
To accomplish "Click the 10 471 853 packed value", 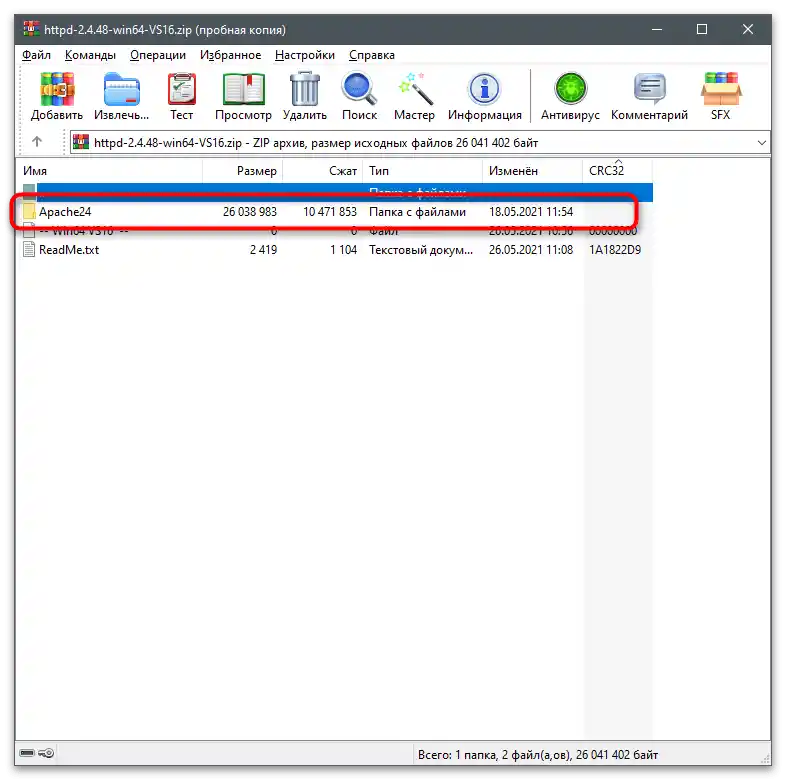I will (x=330, y=212).
